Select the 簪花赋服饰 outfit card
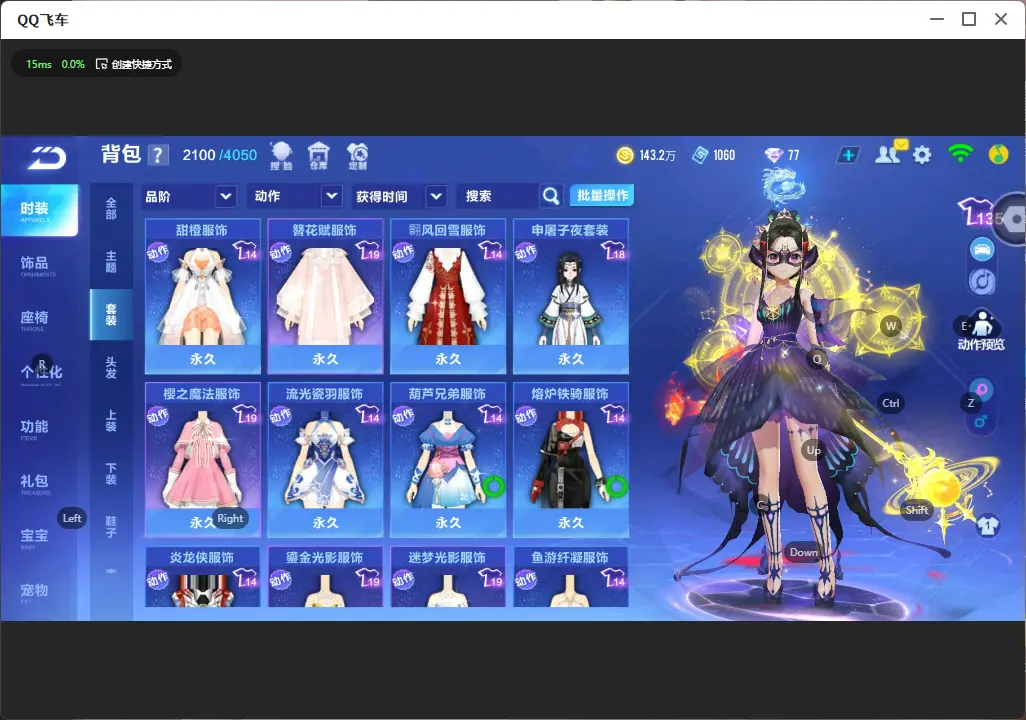Image resolution: width=1026 pixels, height=720 pixels. click(325, 296)
